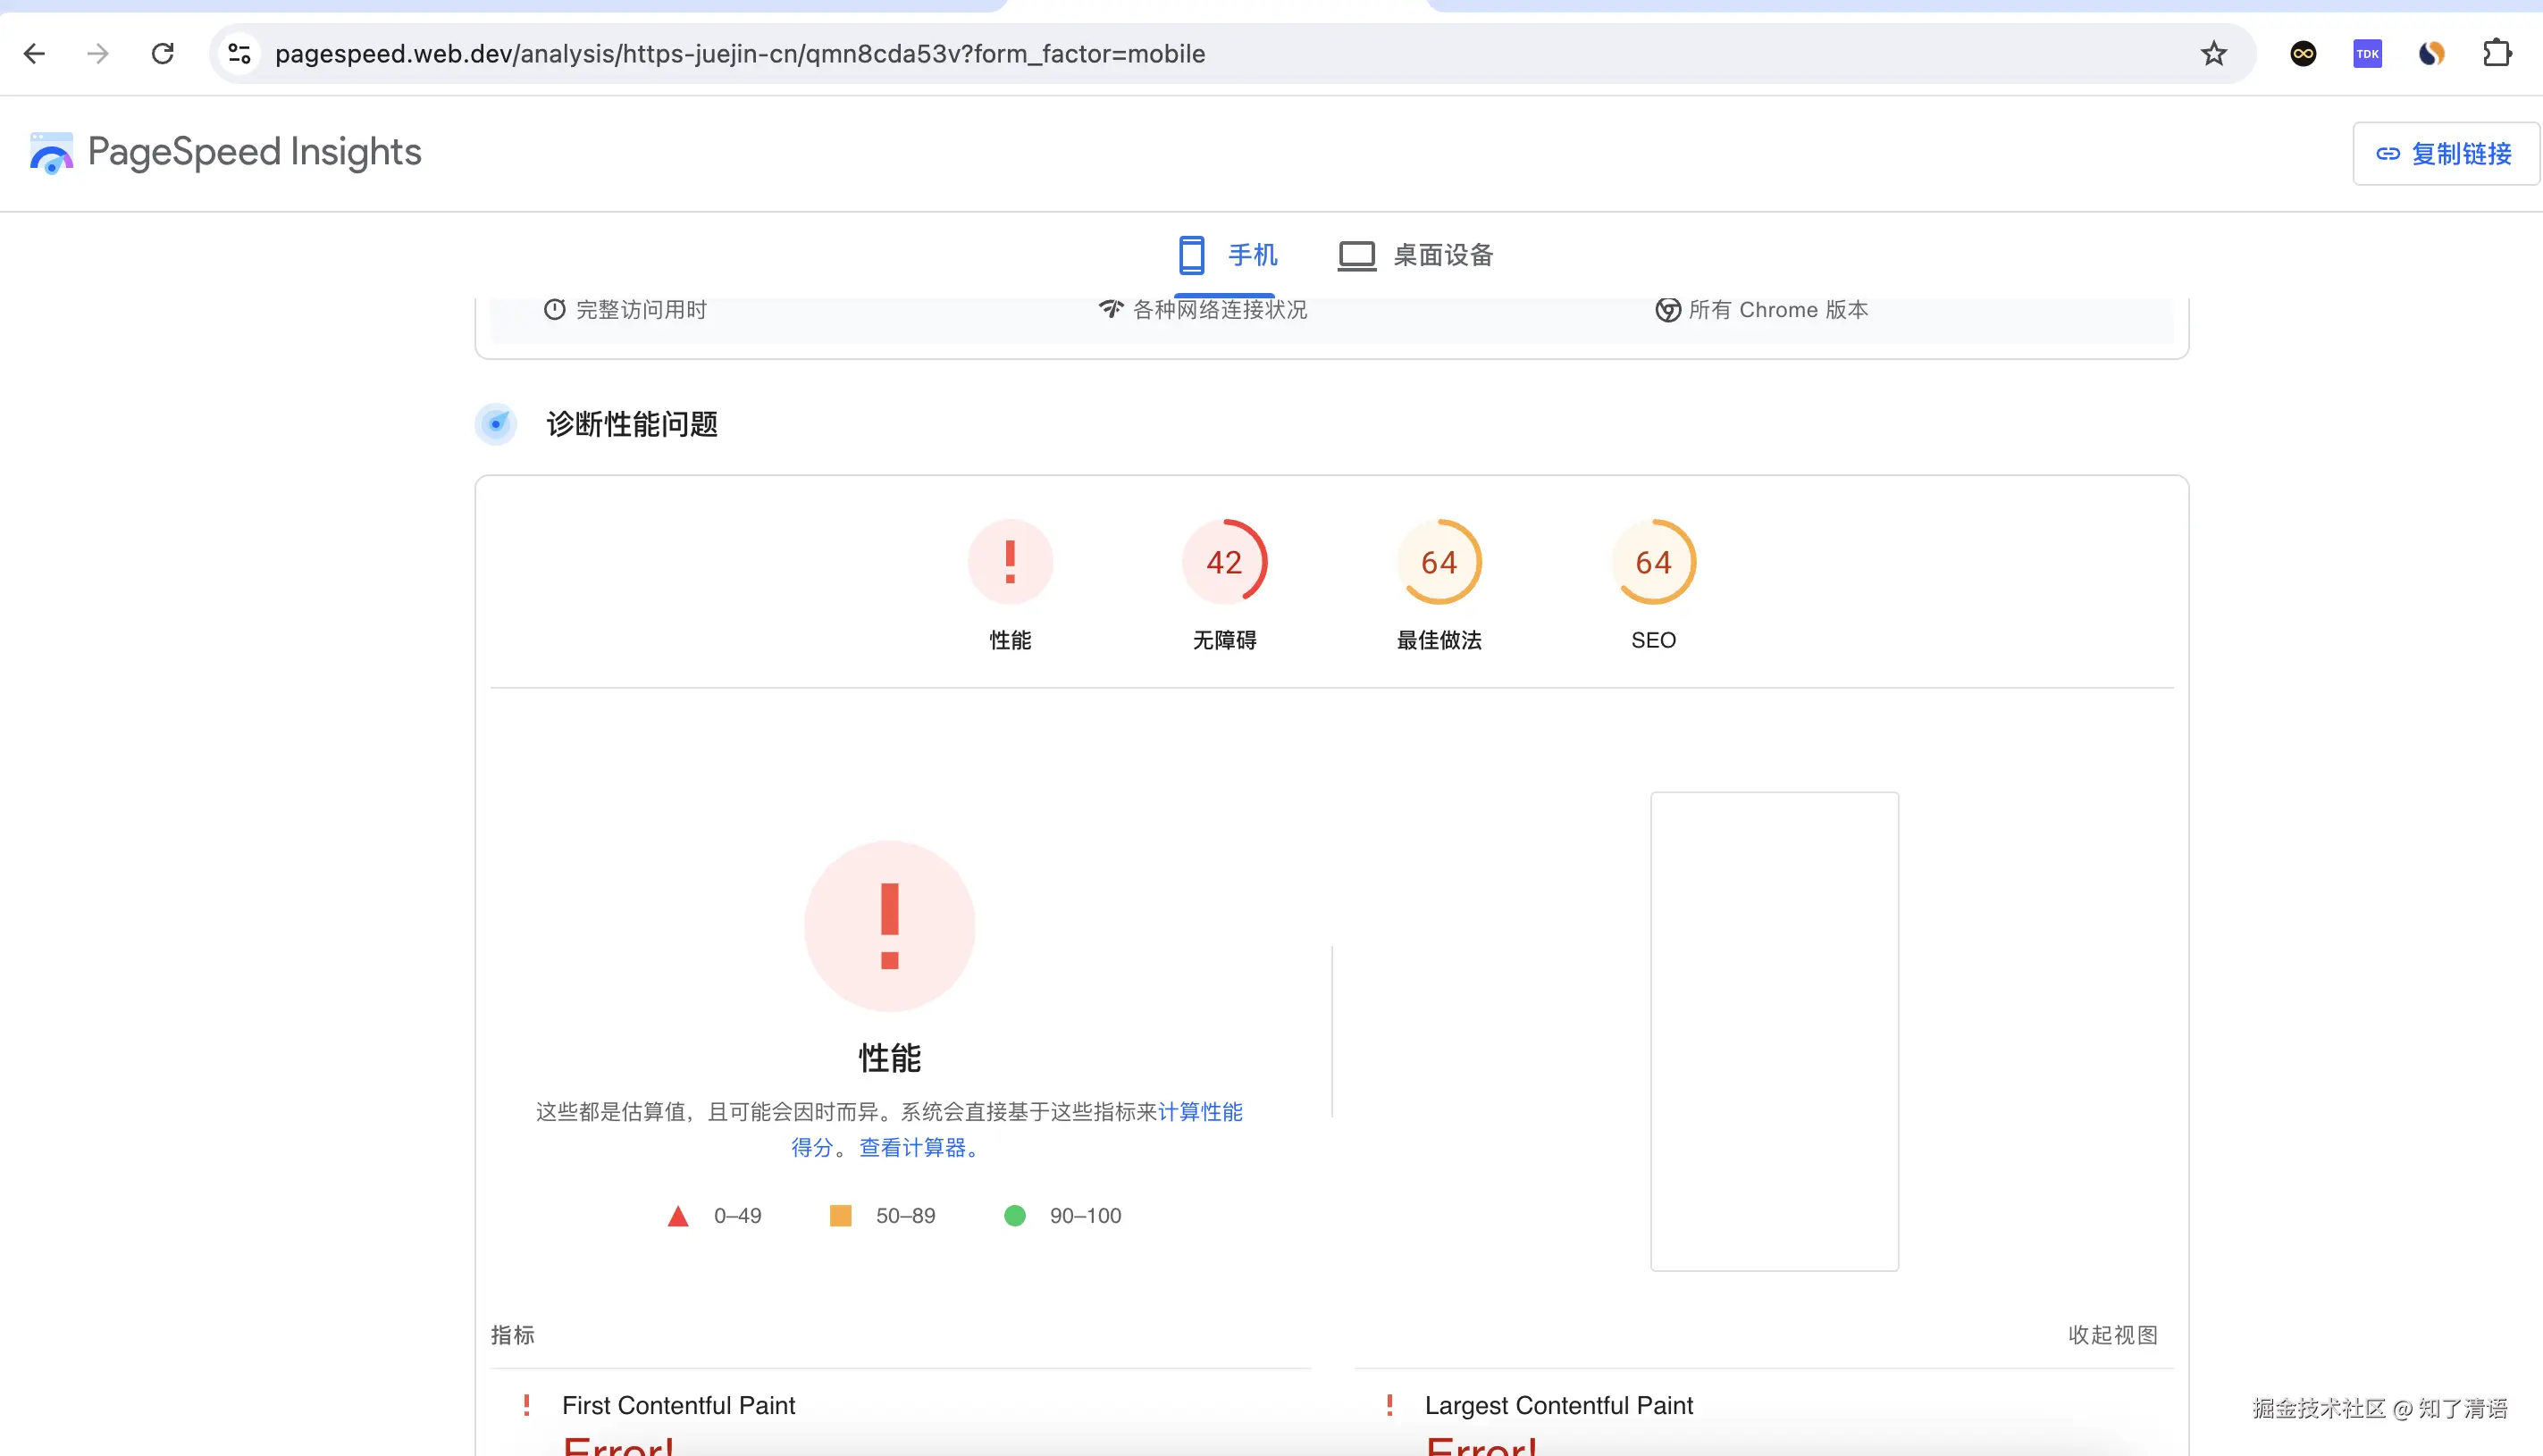Click the 最佳做法 gauge showing 64
Screen dimensions: 2543x1456
[1439, 561]
